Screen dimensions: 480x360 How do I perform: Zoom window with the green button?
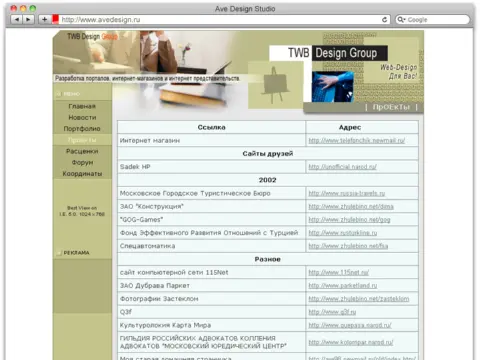pyautogui.click(x=32, y=8)
